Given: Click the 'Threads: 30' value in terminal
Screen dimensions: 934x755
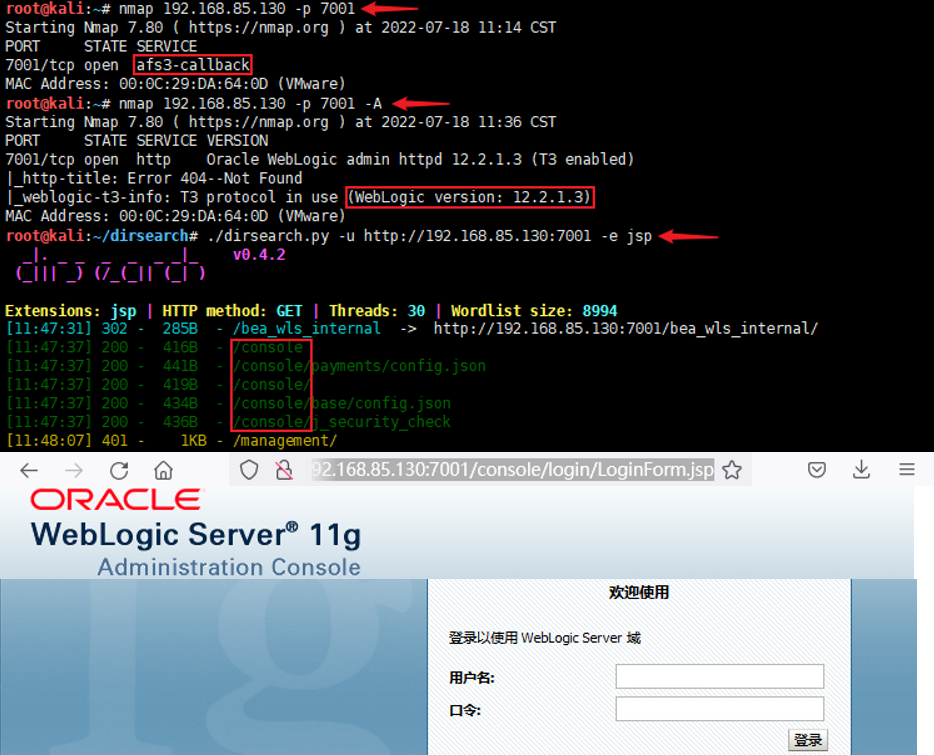Looking at the screenshot, I should click(x=377, y=310).
